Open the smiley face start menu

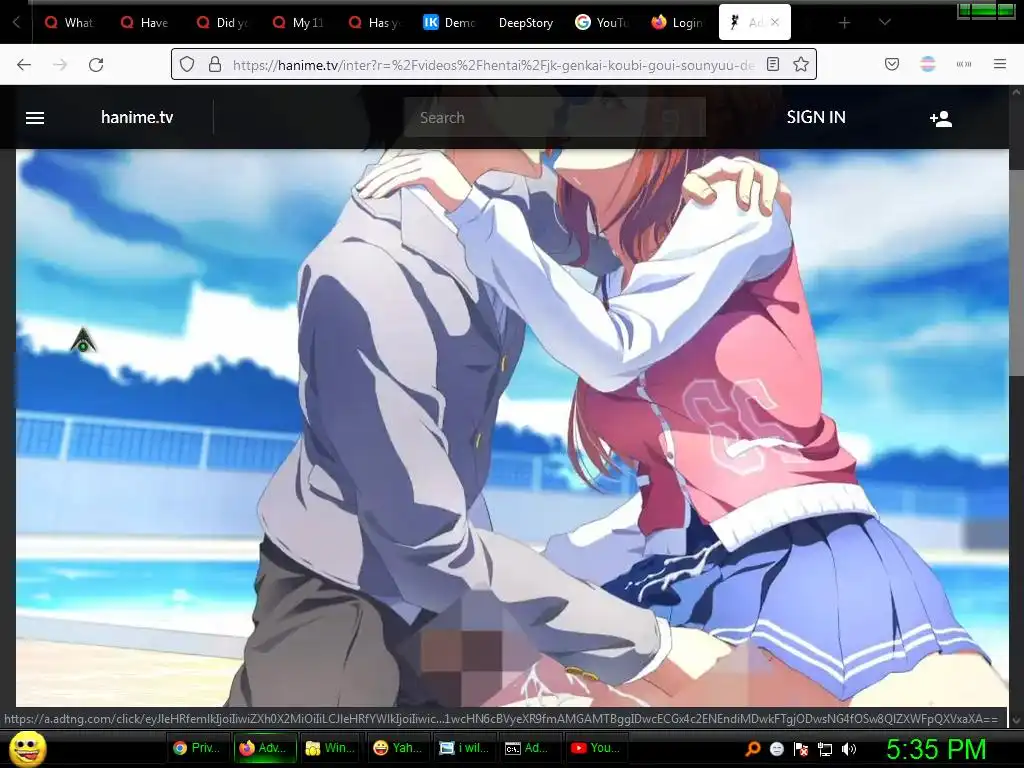click(x=27, y=748)
